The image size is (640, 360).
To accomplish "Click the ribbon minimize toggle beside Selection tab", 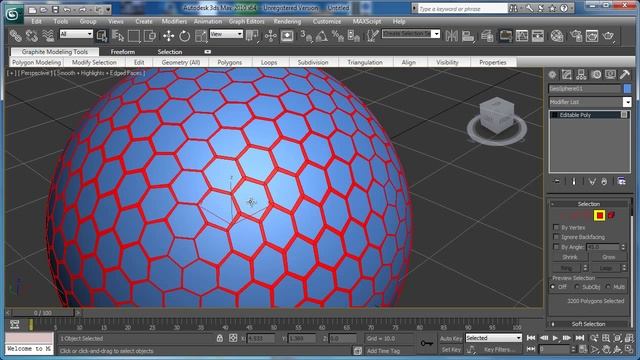I will pyautogui.click(x=207, y=52).
